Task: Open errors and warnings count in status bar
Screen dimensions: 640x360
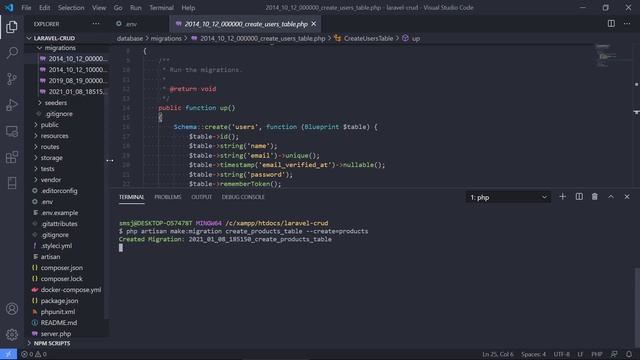Action: 34,354
